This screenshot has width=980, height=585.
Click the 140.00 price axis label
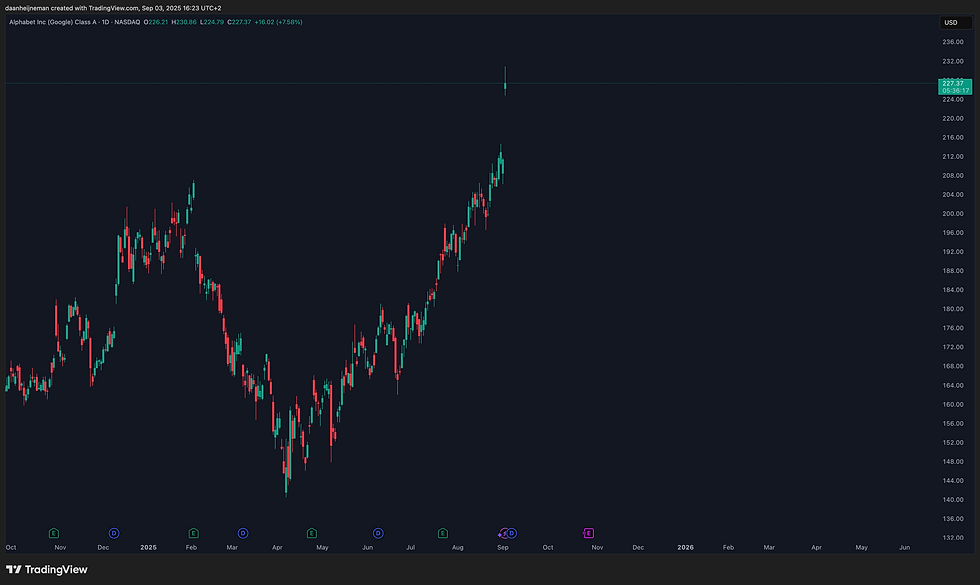click(953, 500)
